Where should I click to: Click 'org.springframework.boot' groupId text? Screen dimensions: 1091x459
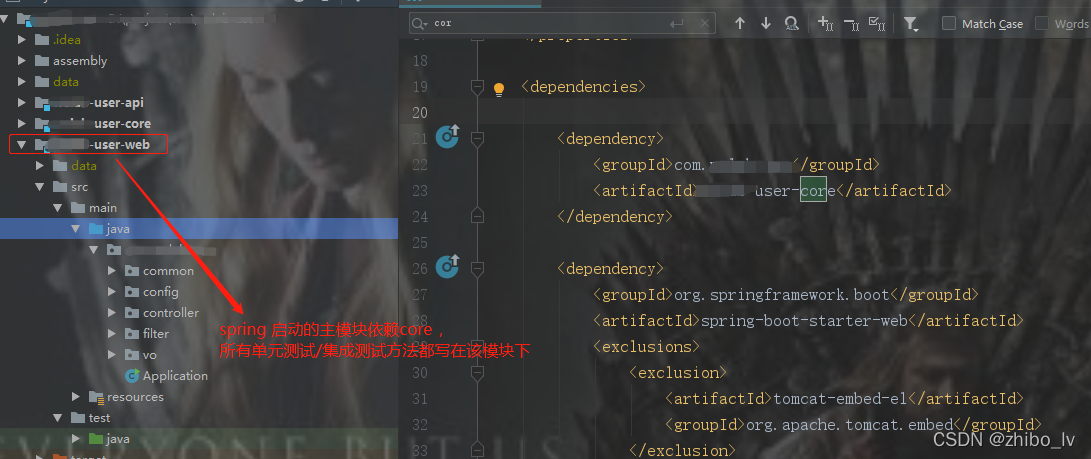click(x=782, y=295)
